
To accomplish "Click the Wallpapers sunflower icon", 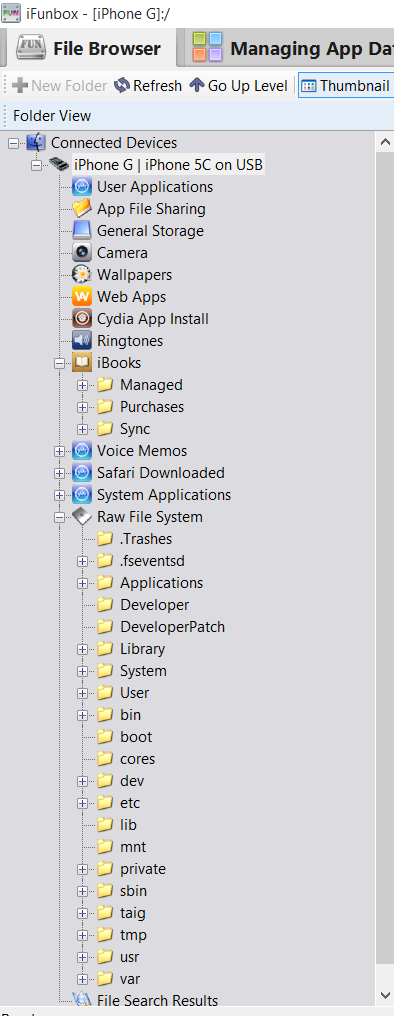I will (82, 275).
